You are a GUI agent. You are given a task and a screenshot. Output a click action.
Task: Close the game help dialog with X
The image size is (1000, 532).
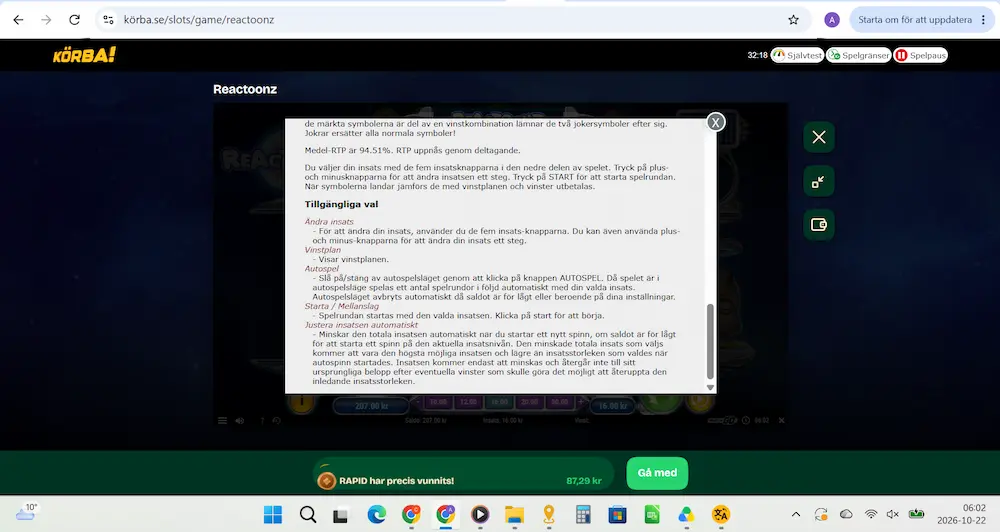point(716,122)
